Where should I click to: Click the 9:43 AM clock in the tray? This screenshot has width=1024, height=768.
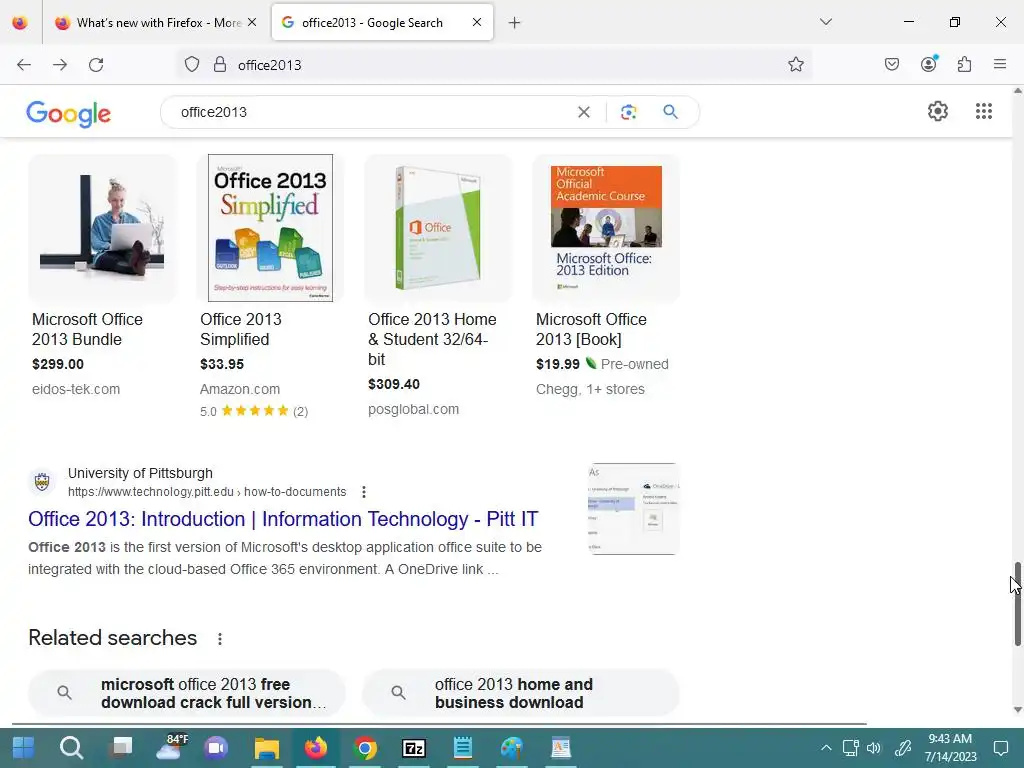point(950,739)
